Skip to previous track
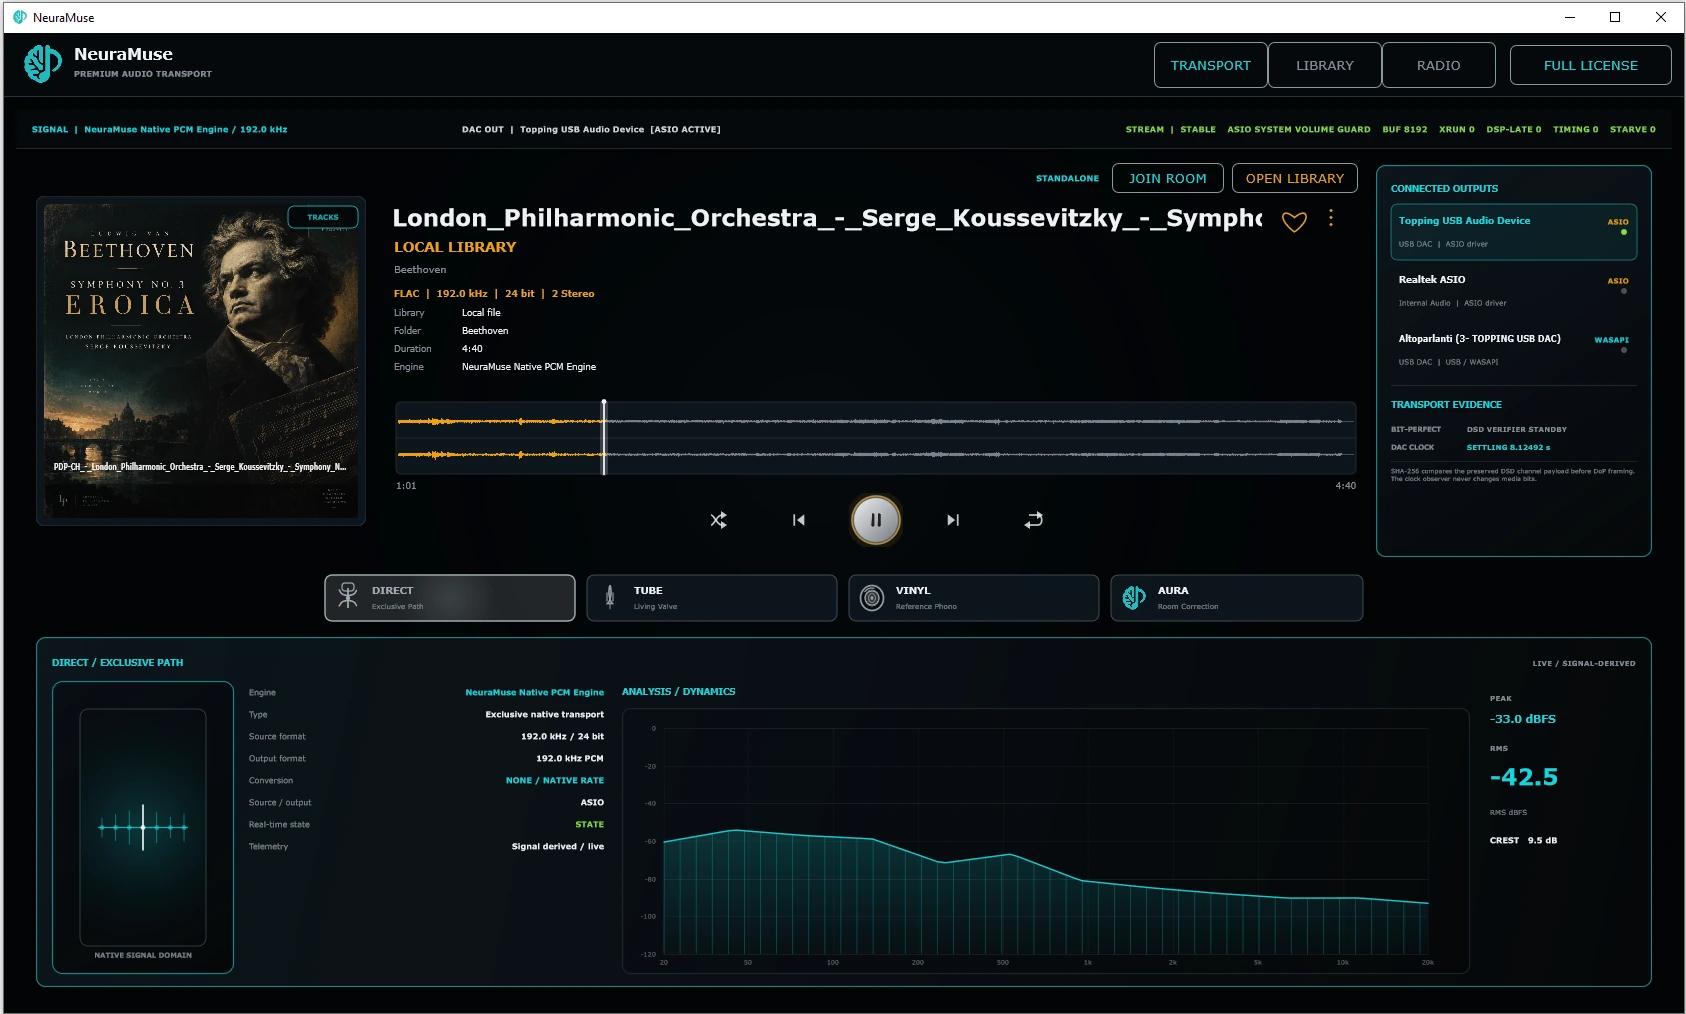 [798, 520]
